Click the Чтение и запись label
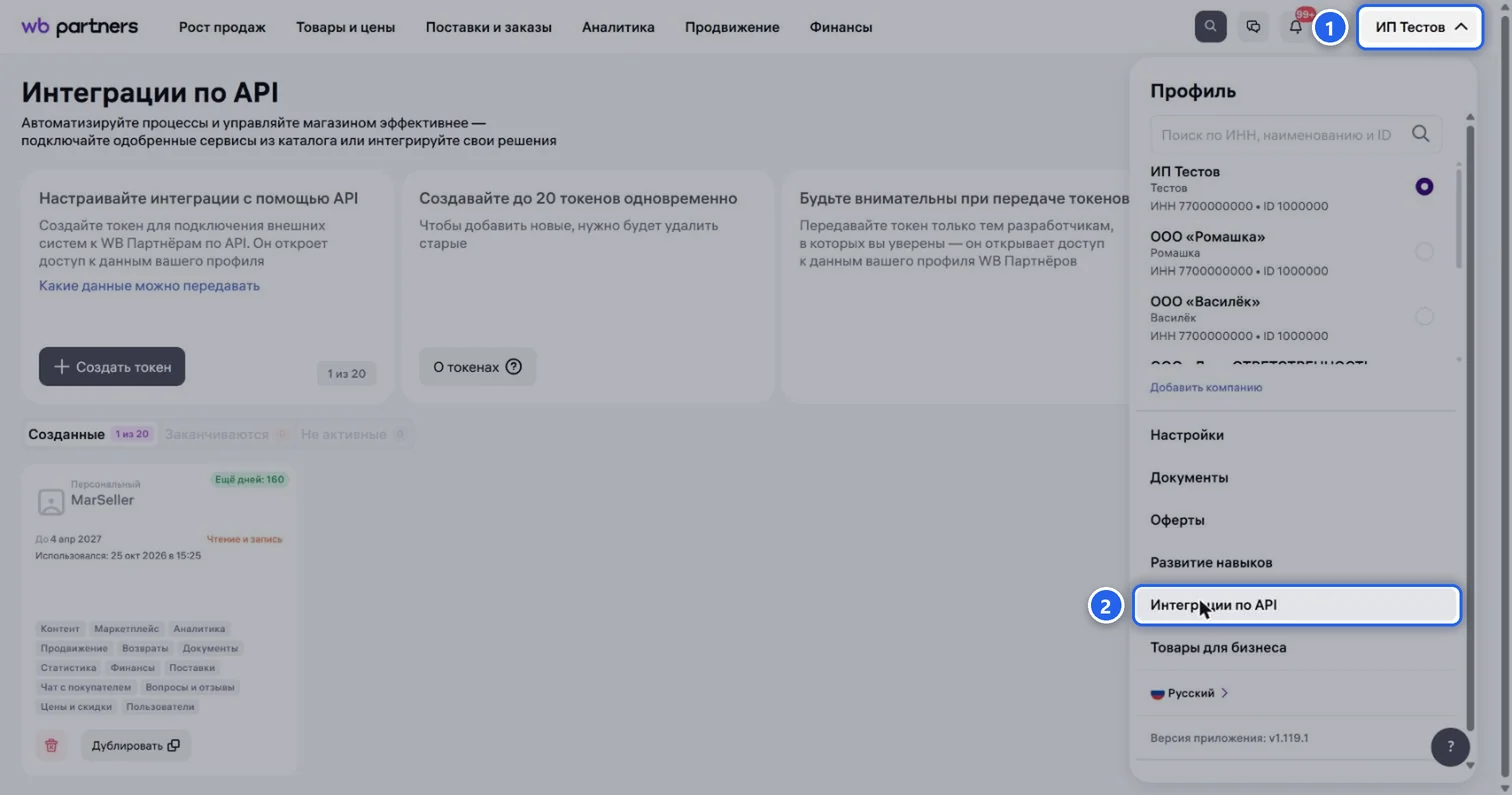Viewport: 1512px width, 795px height. [x=244, y=539]
